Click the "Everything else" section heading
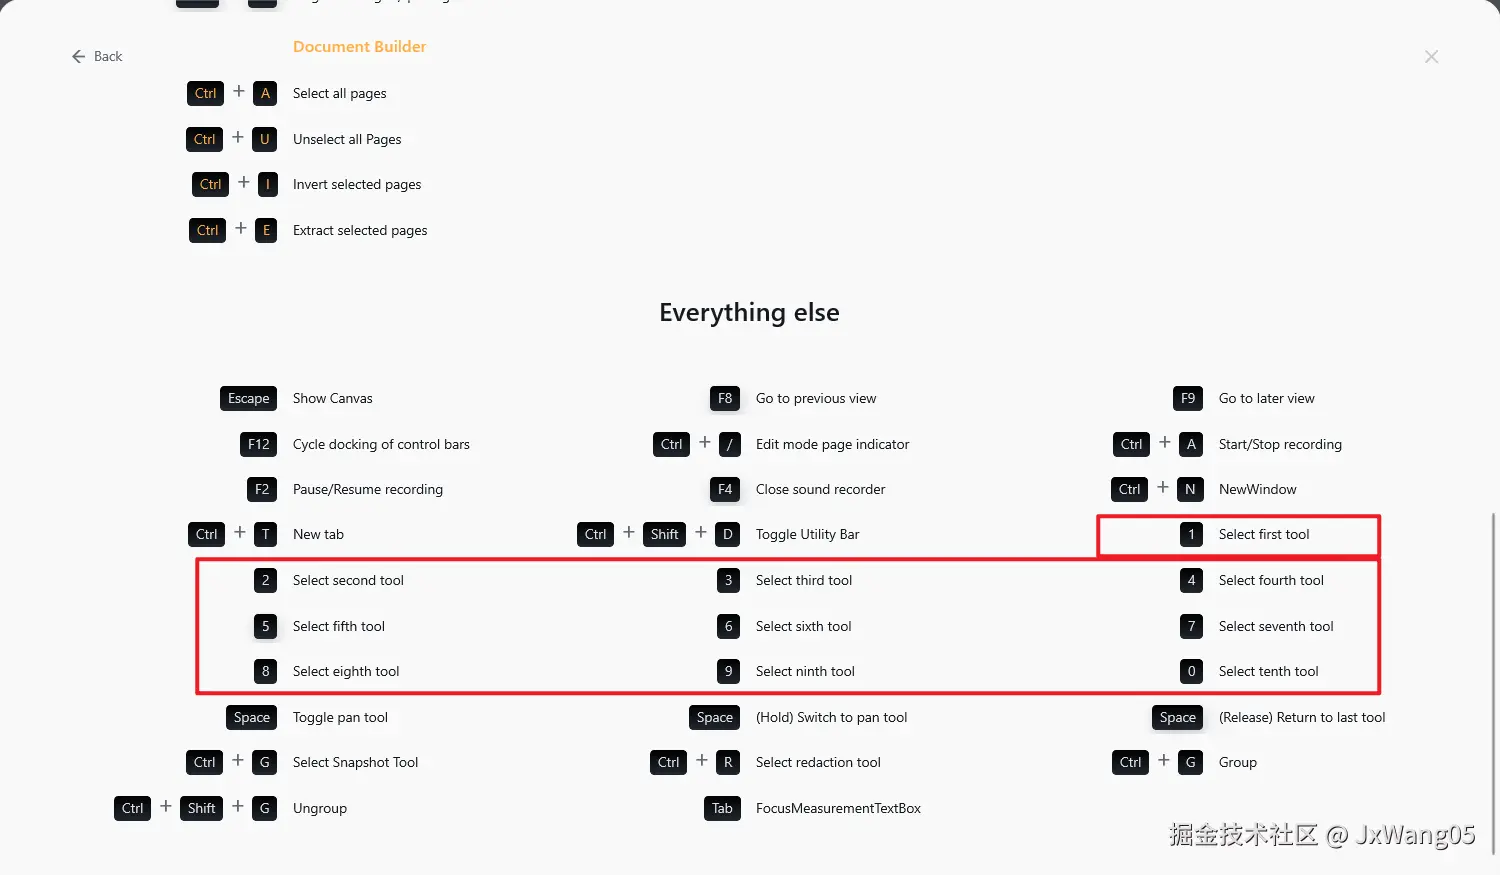Image resolution: width=1500 pixels, height=875 pixels. click(x=749, y=313)
